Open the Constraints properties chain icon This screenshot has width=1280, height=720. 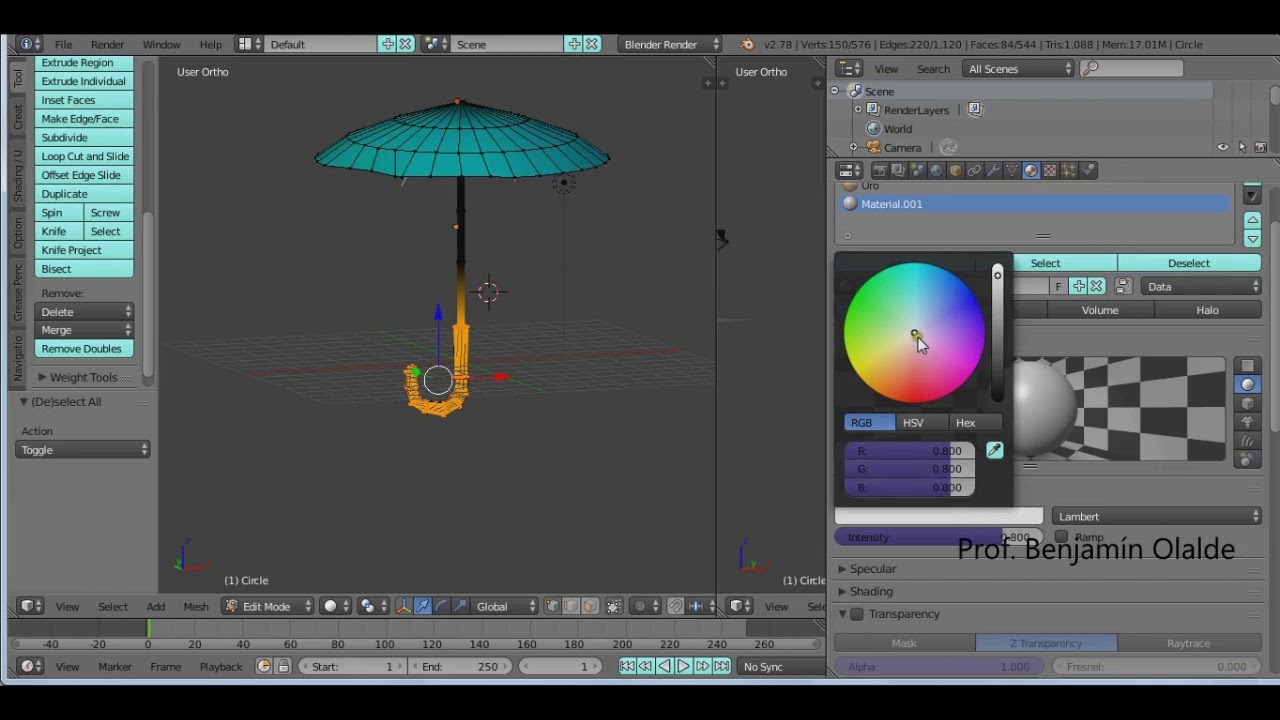(974, 171)
